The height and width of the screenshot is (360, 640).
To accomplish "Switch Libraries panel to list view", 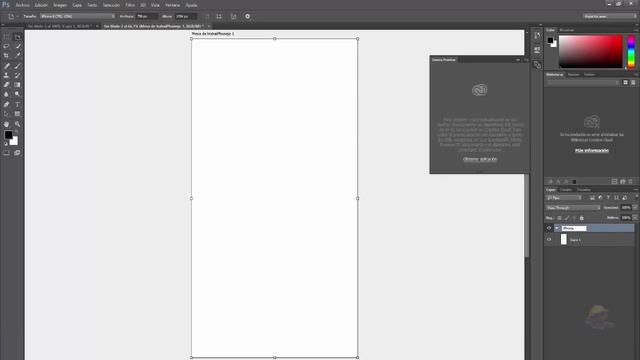I will coord(633,82).
